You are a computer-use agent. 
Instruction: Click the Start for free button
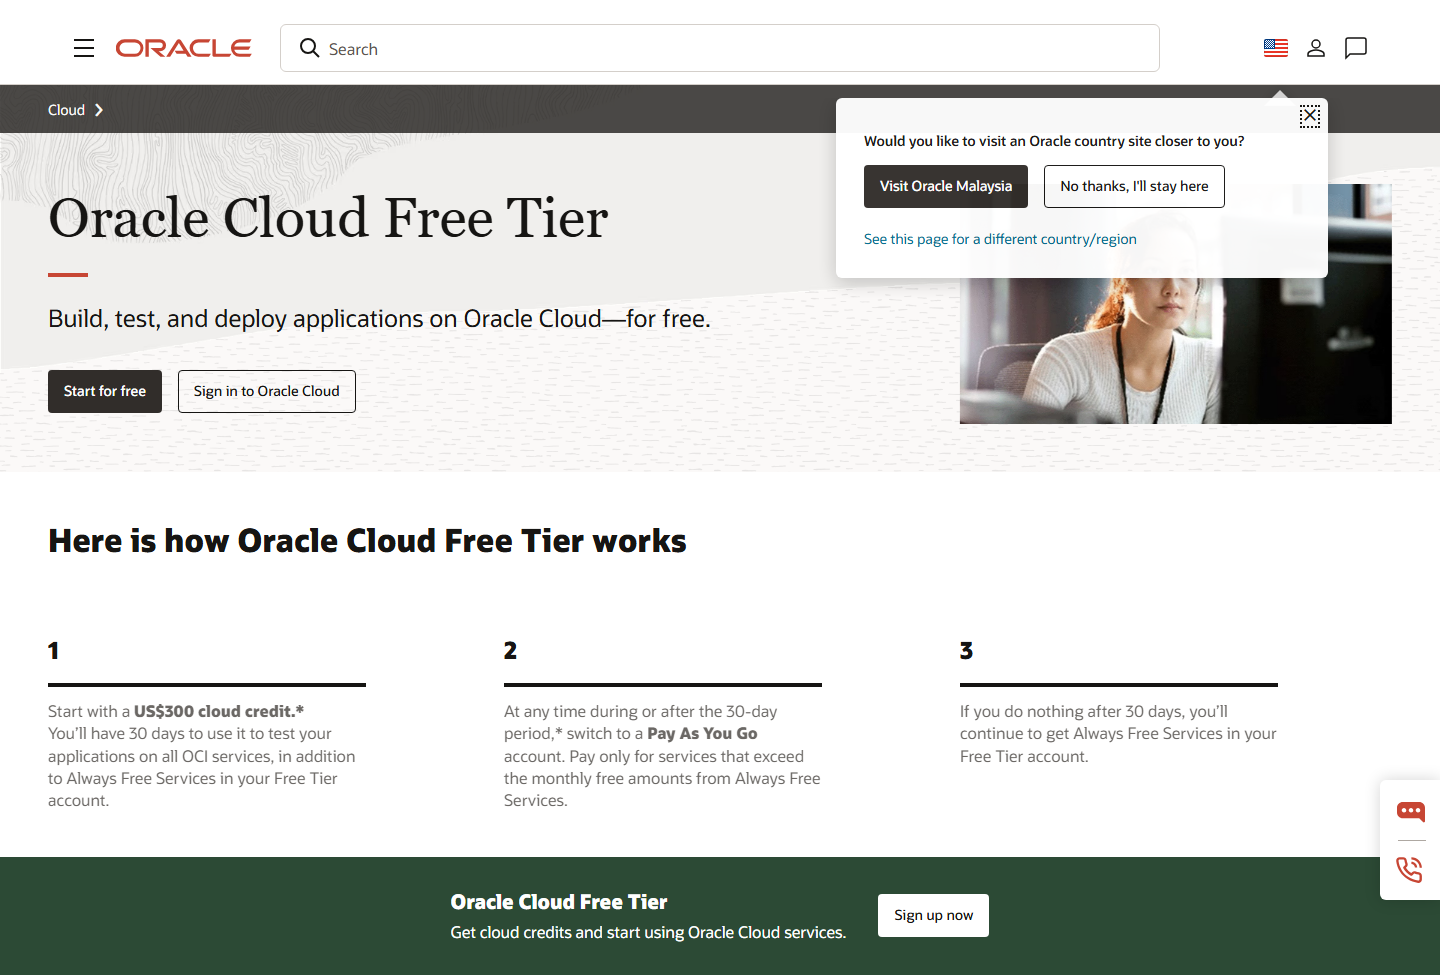105,391
